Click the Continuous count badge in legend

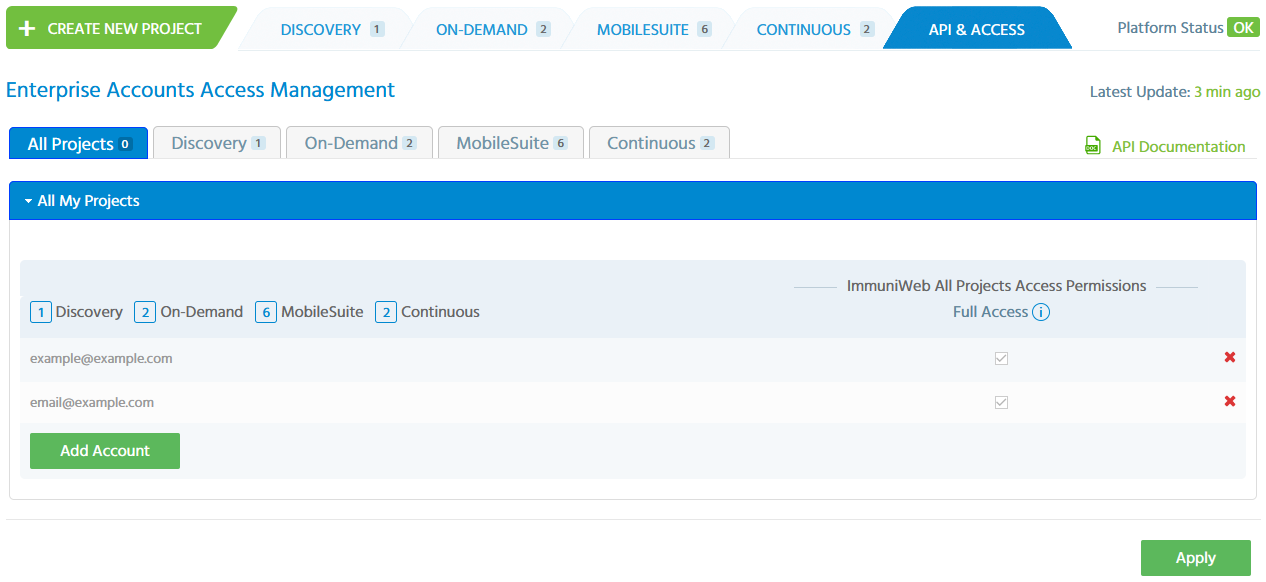[386, 312]
